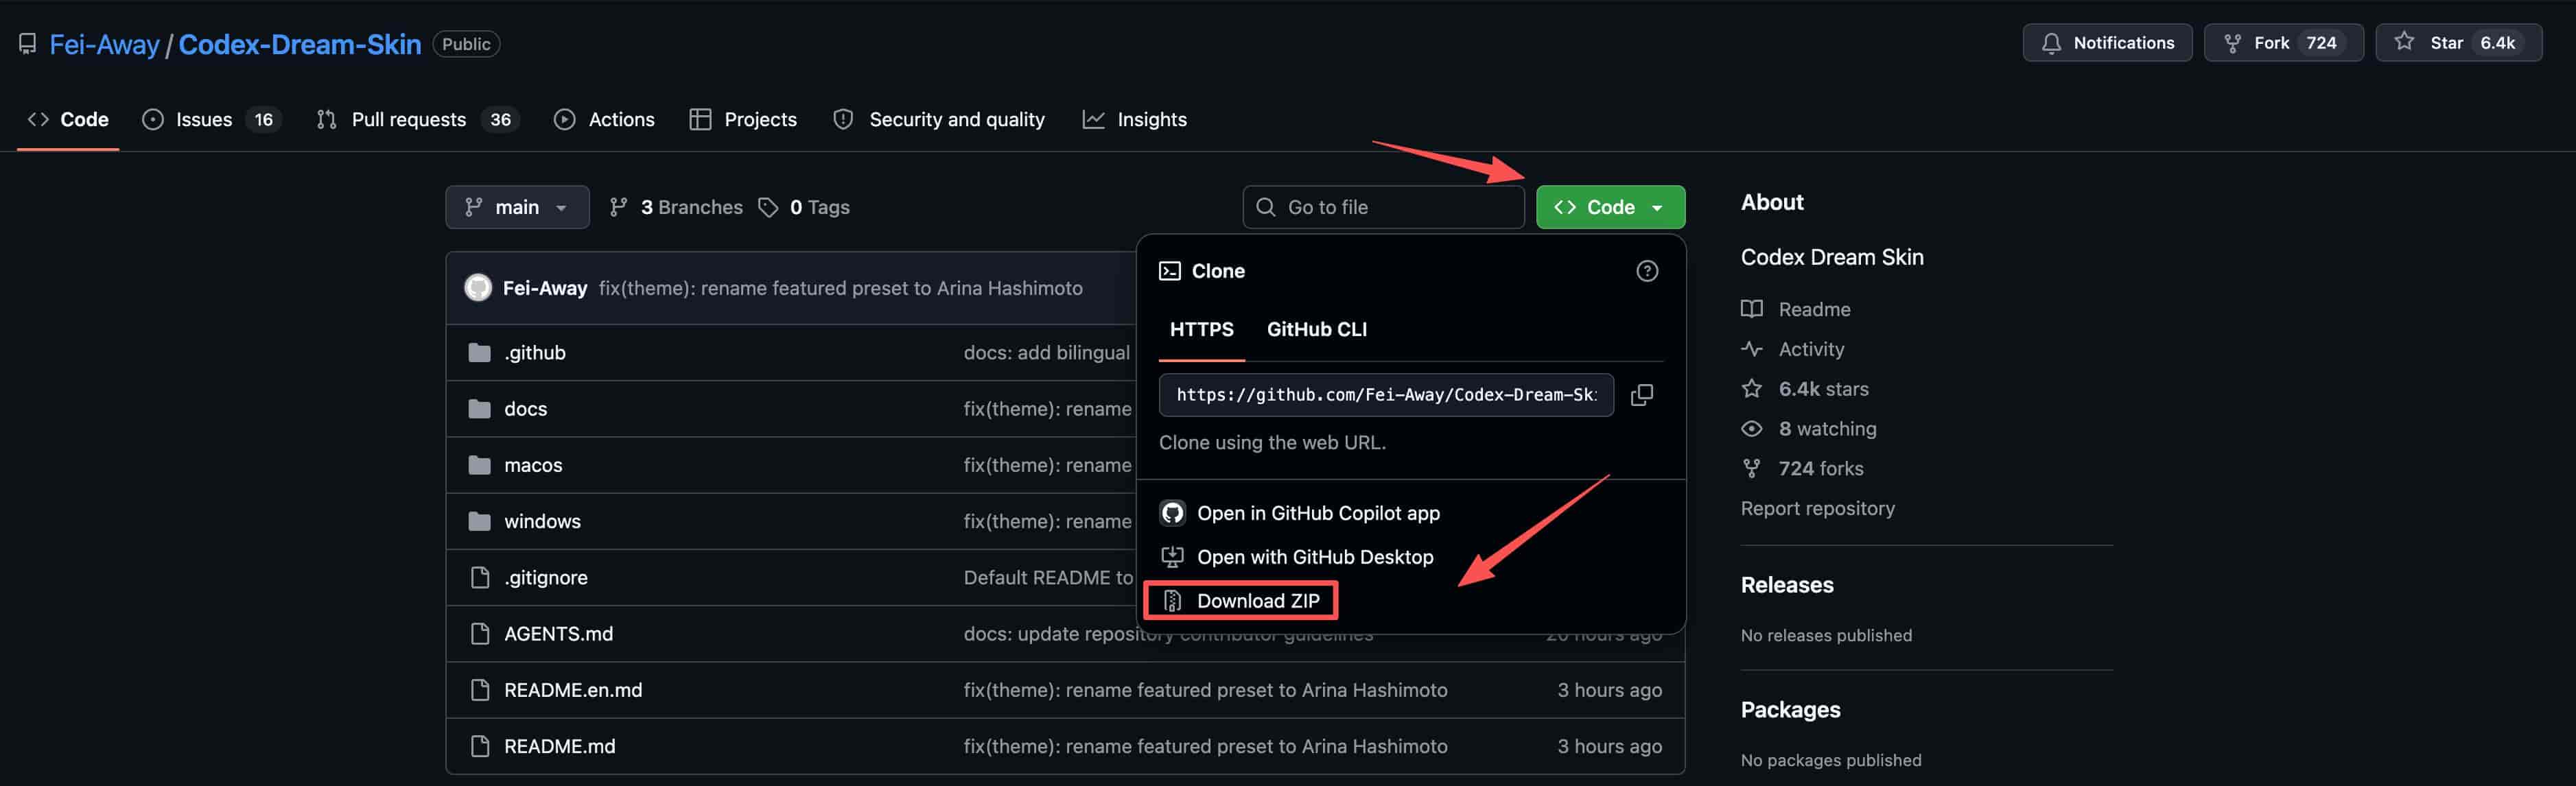2576x786 pixels.
Task: Copy the HTTPS clone URL to clipboard
Action: [x=1642, y=395]
